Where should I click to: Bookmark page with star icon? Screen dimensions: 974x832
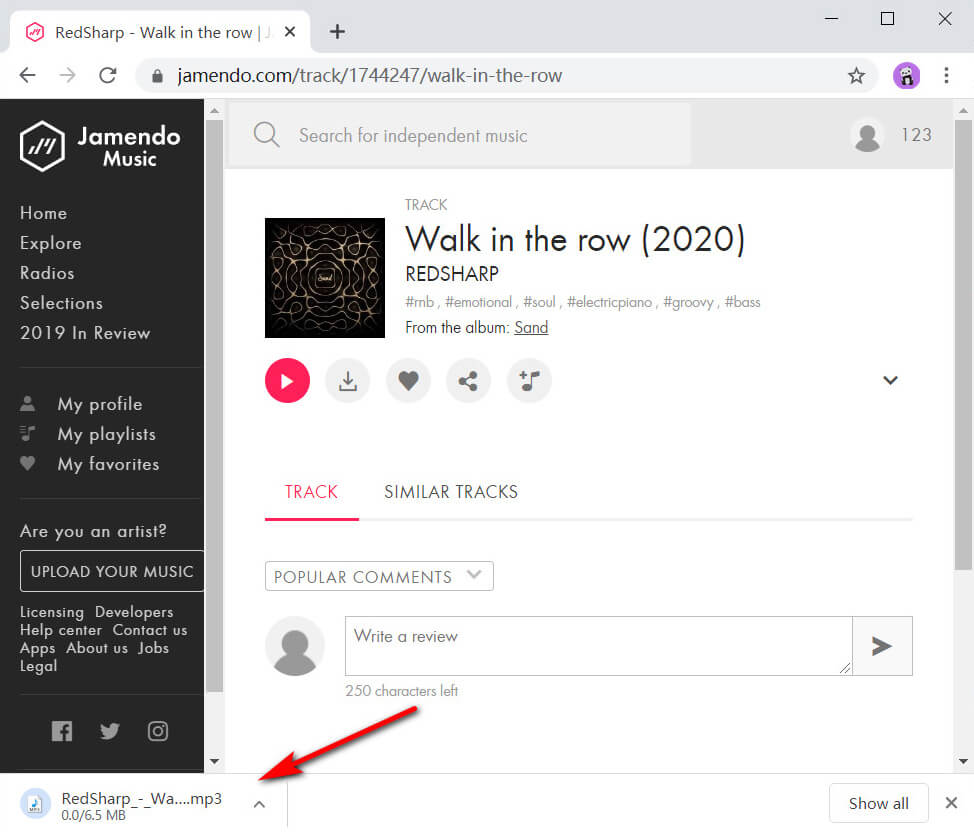click(x=856, y=76)
